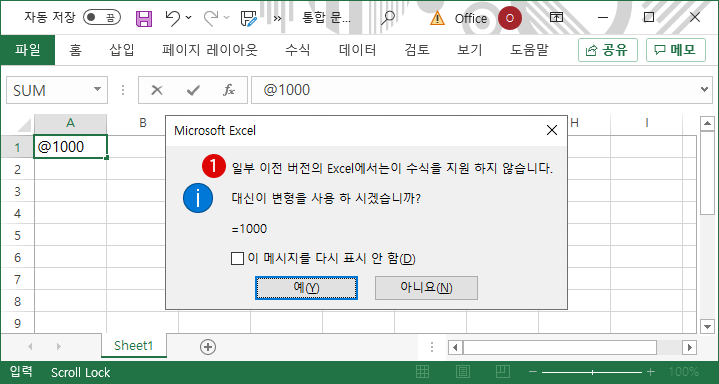Open the 데이터 ribbon tab

358,50
